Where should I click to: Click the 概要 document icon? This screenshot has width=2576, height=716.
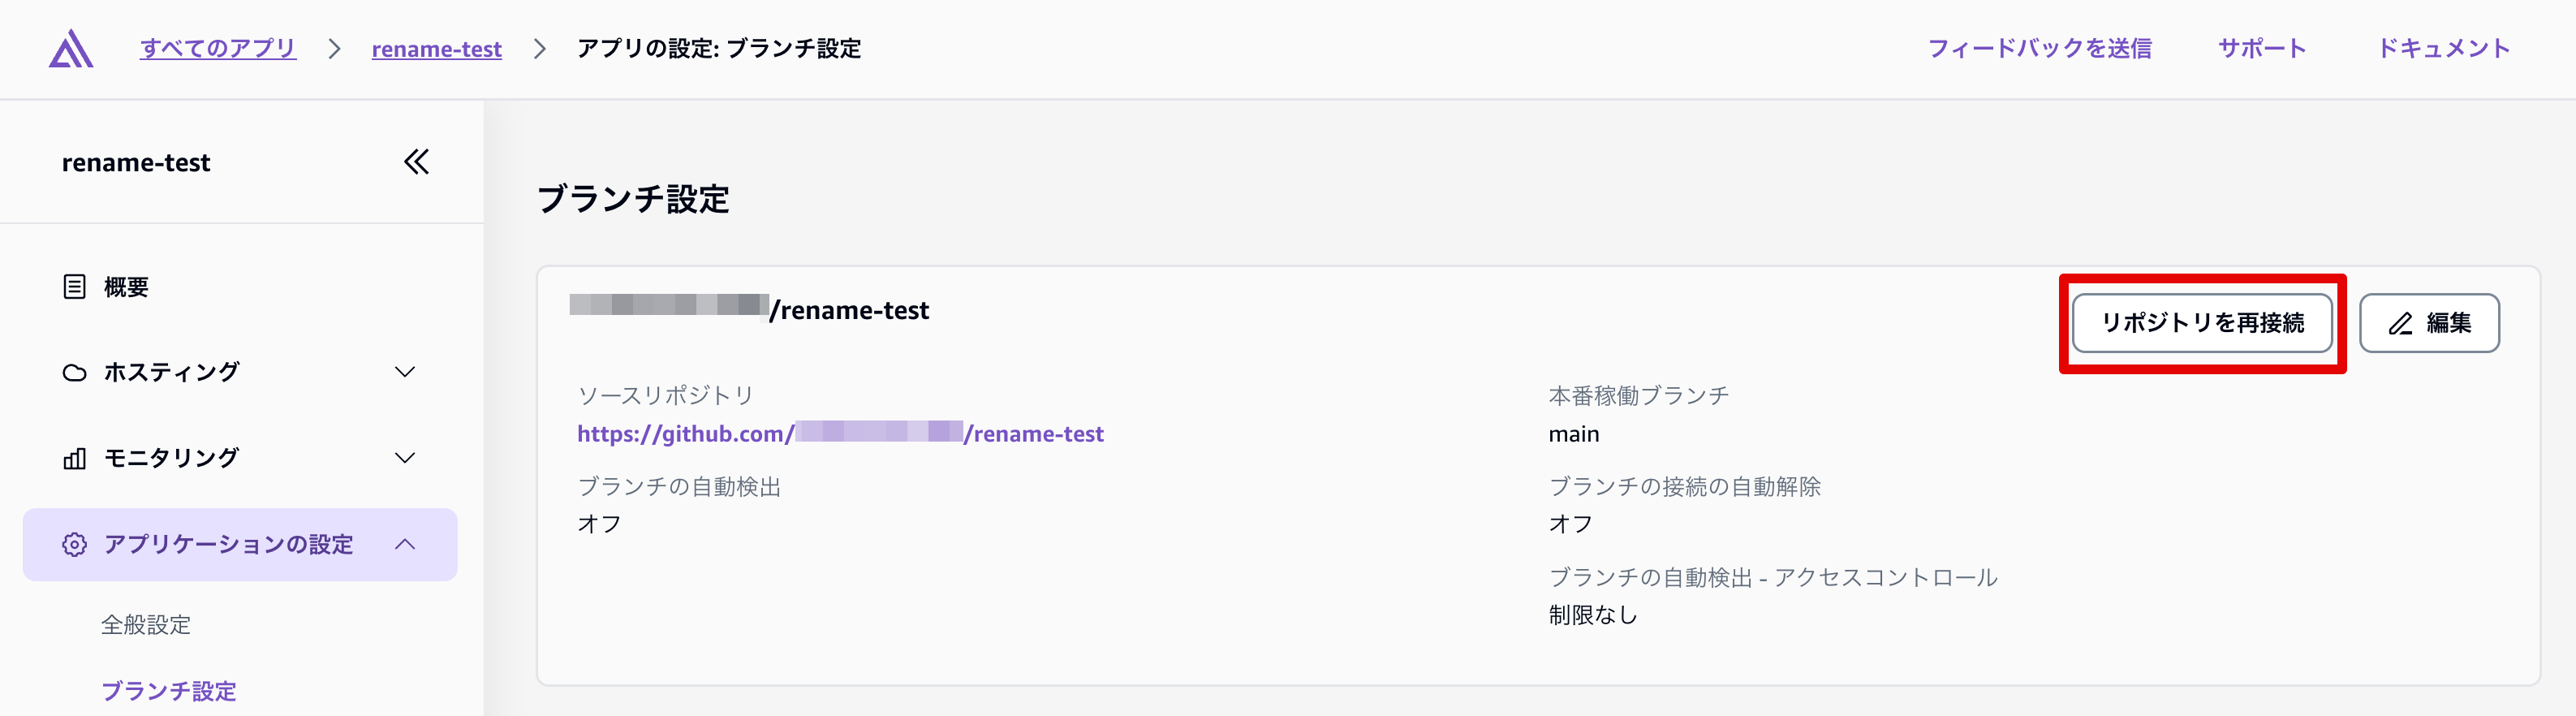point(75,287)
